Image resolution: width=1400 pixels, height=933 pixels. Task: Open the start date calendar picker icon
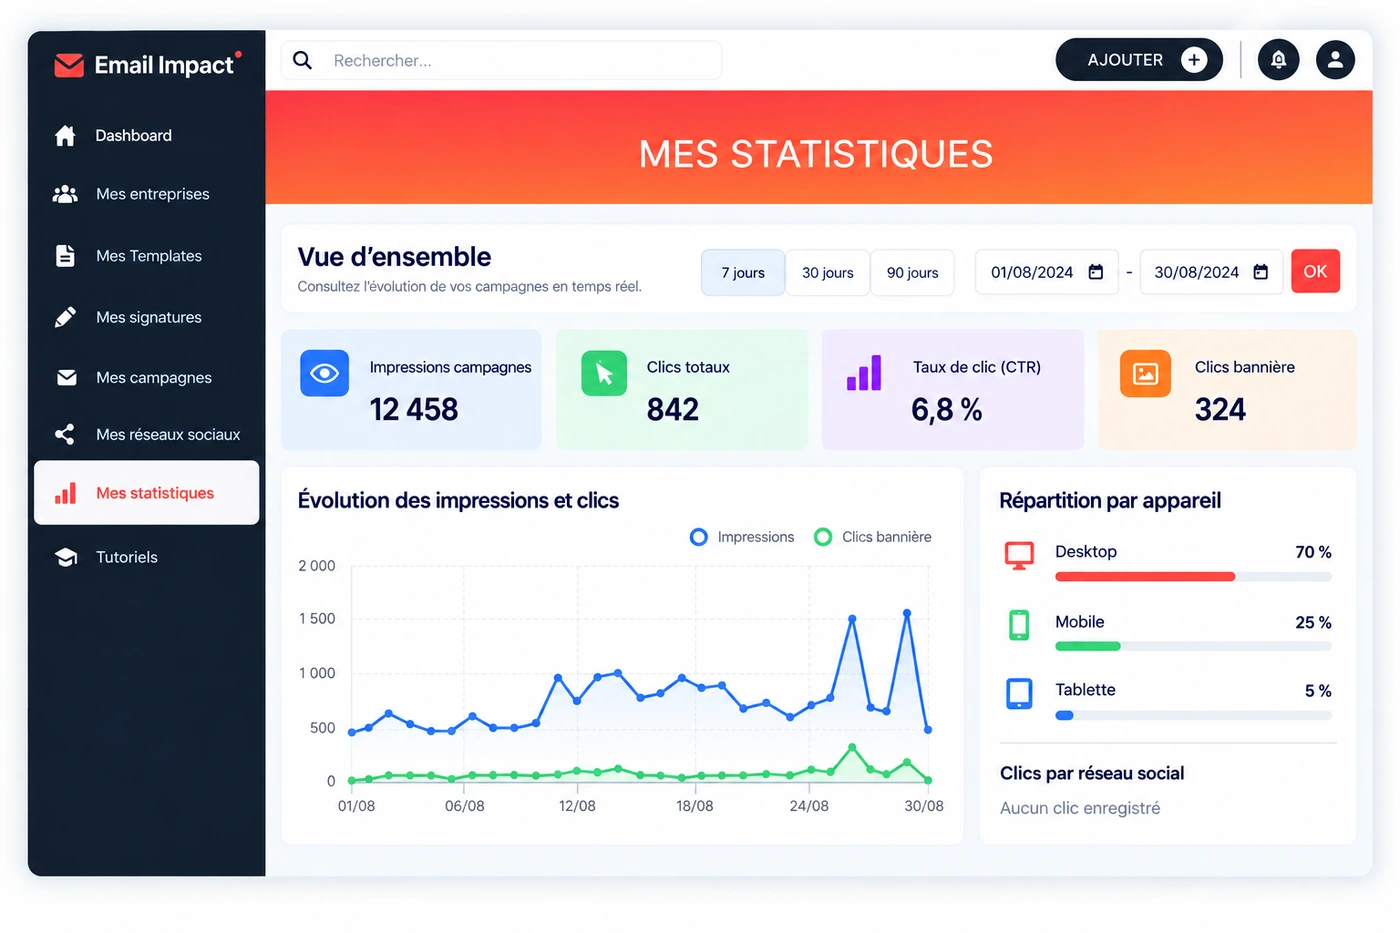tap(1096, 272)
